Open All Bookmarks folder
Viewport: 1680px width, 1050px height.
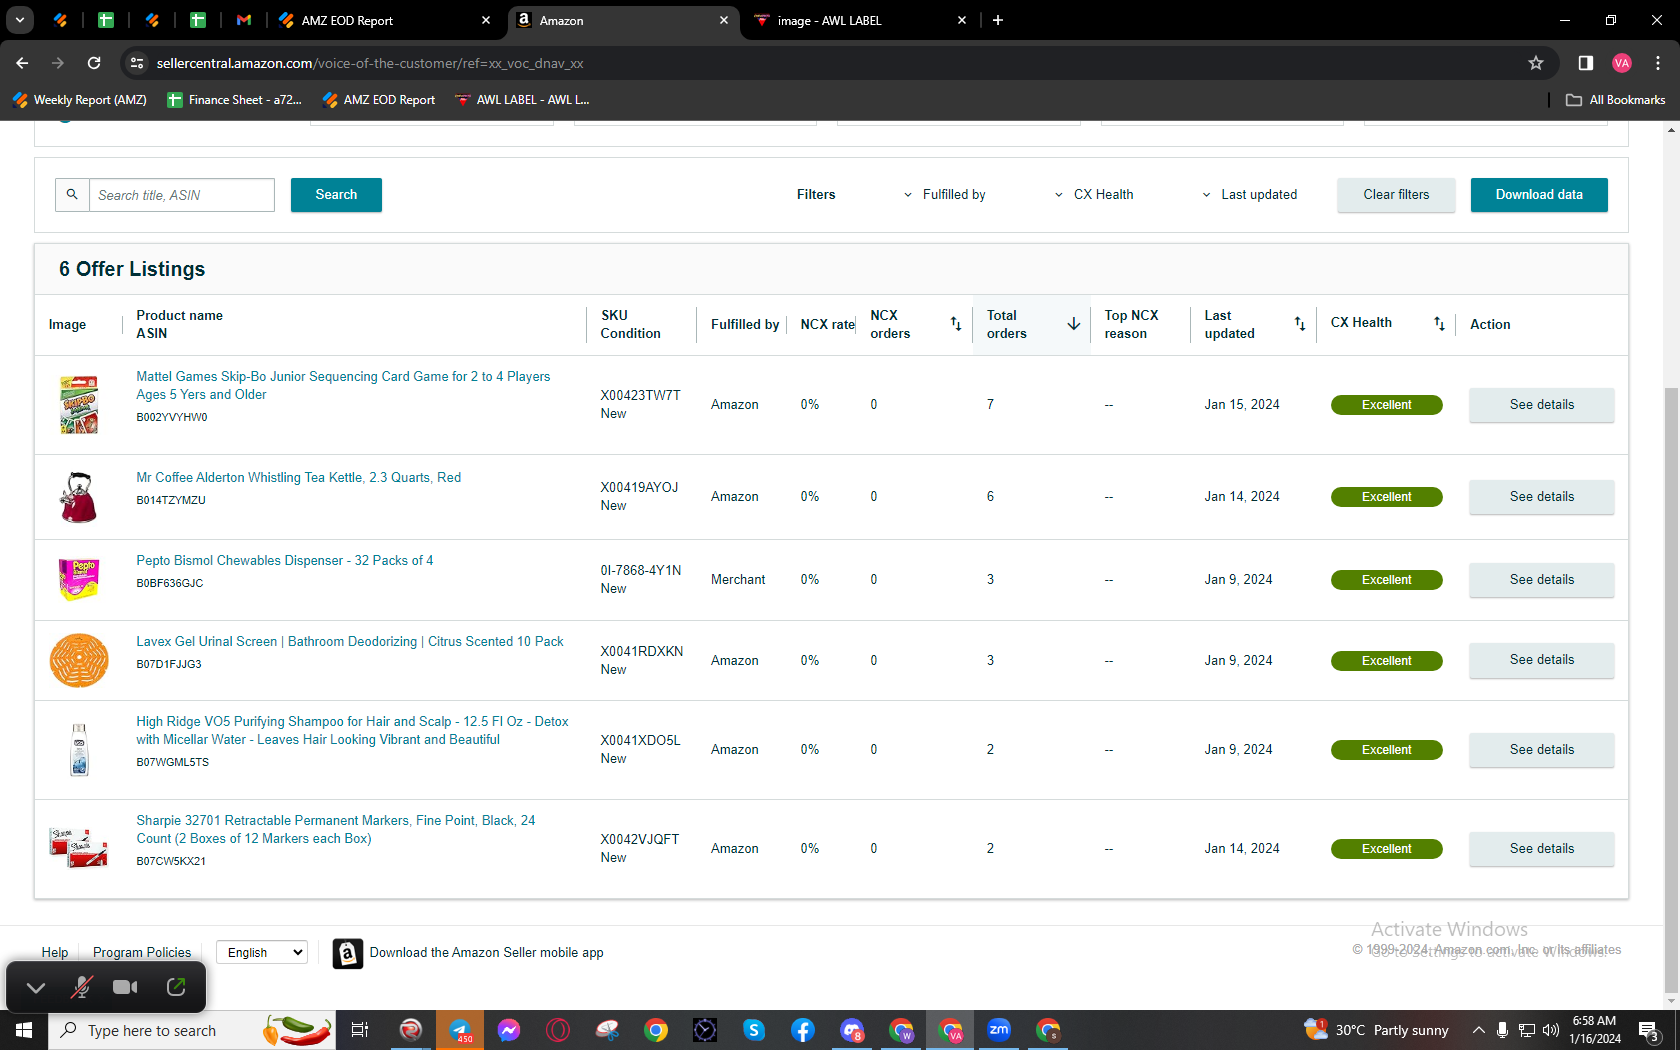(x=1616, y=100)
